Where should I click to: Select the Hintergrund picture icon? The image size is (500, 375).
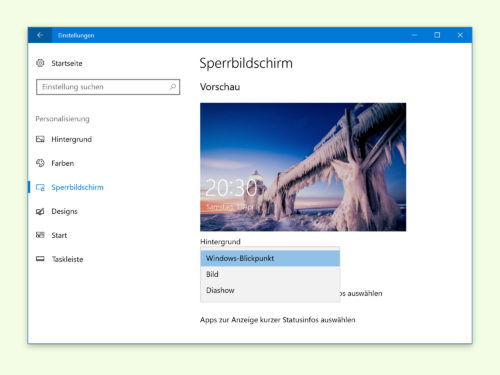40,139
